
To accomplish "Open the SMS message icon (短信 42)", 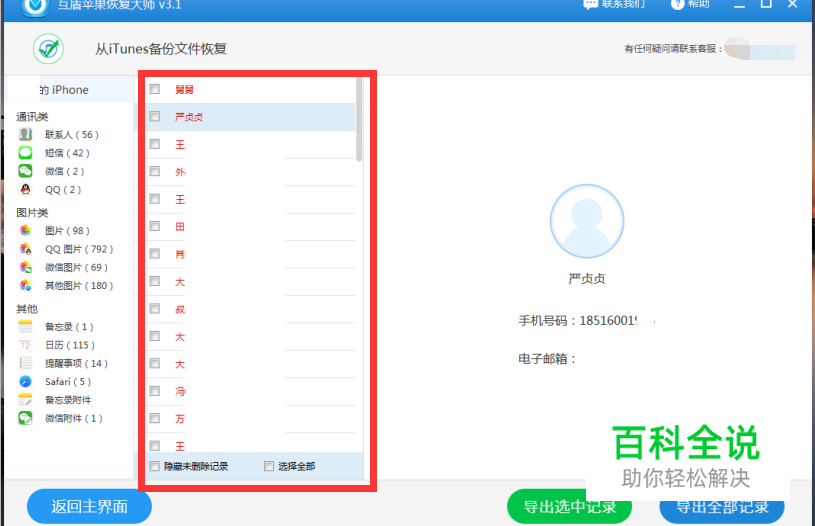I will coord(25,153).
